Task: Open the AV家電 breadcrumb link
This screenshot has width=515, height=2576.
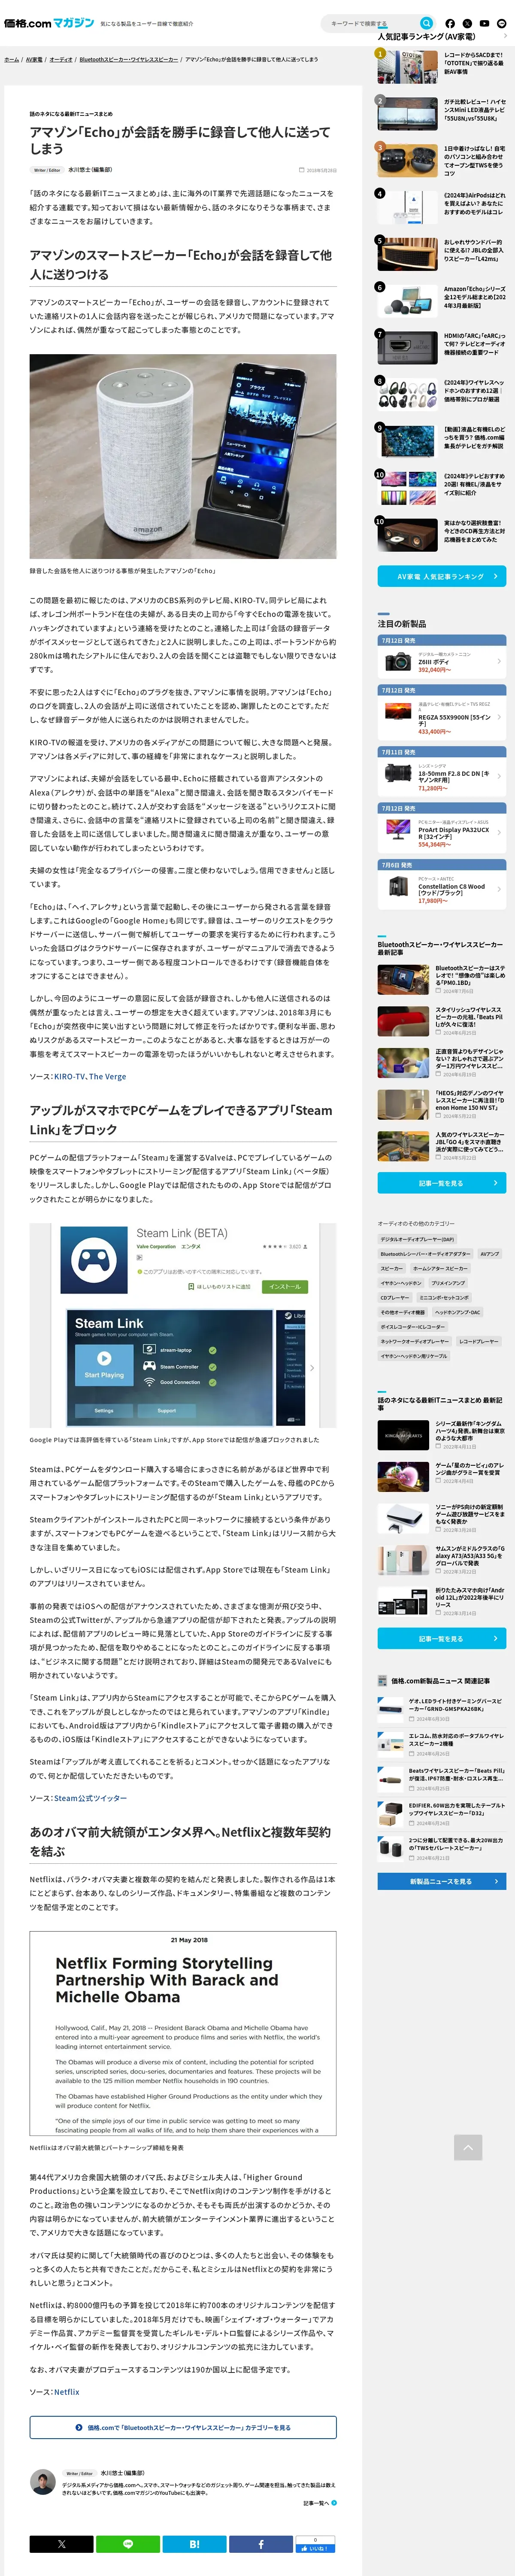Action: [x=34, y=59]
